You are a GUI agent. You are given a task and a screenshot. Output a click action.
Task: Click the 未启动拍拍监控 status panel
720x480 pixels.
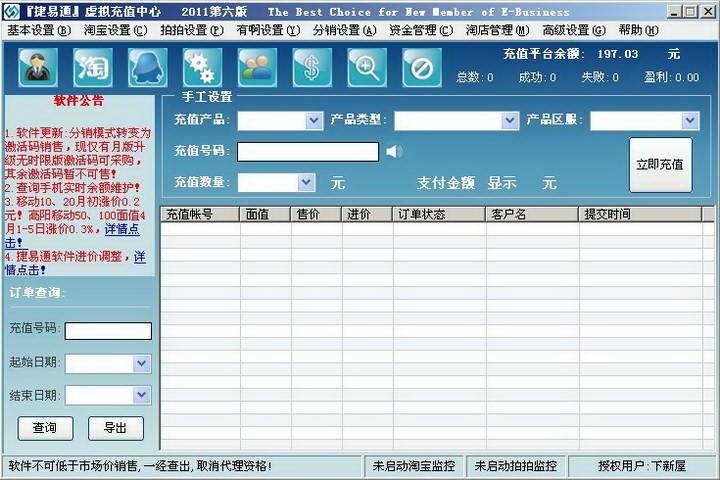pos(516,466)
